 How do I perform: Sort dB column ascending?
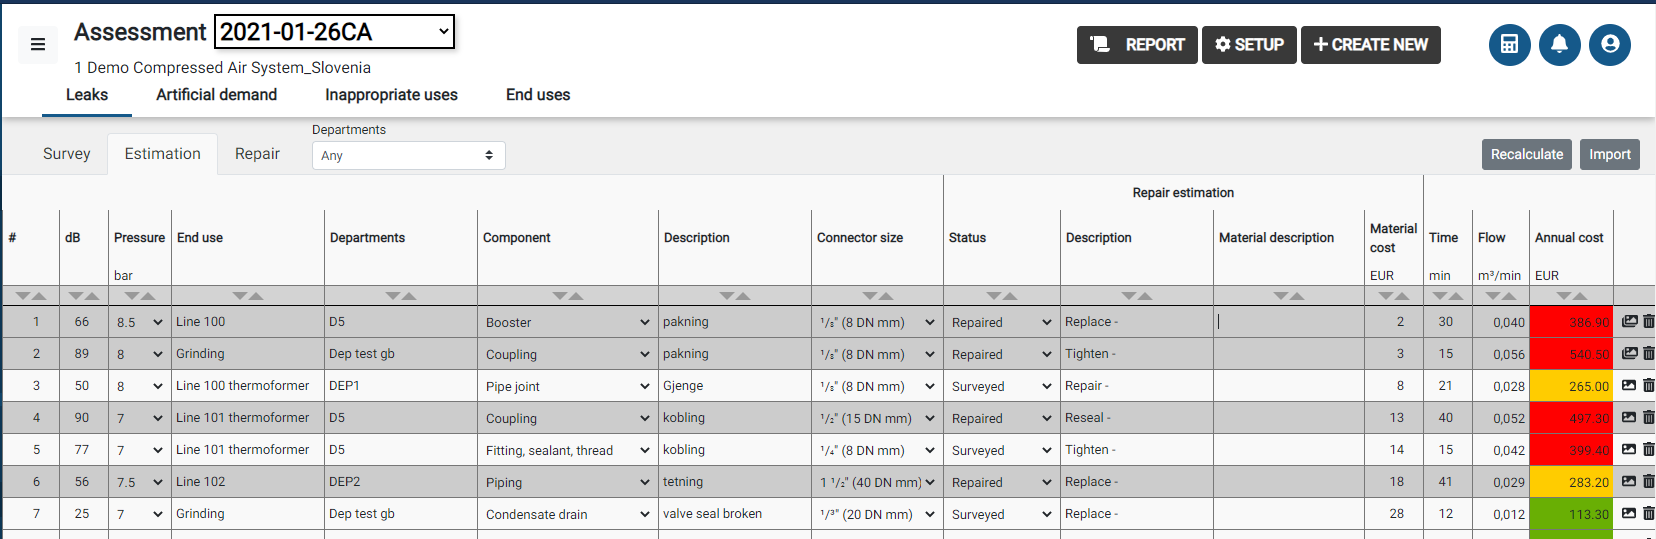(91, 296)
